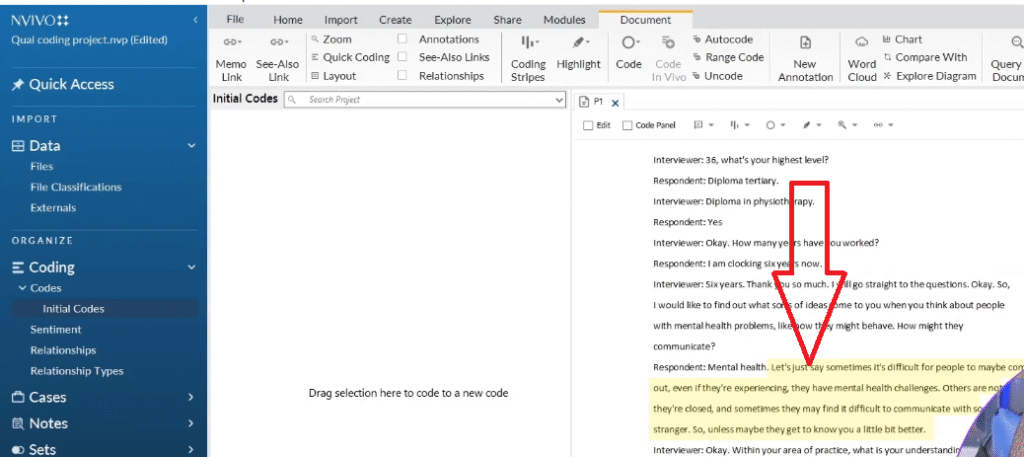Enable the Code Panel checkbox

tap(627, 126)
